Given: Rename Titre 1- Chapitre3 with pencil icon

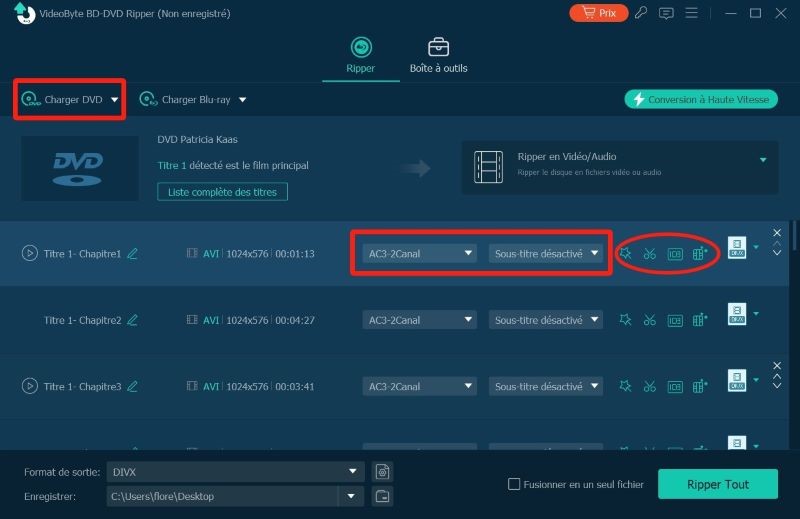Looking at the screenshot, I should (x=132, y=386).
